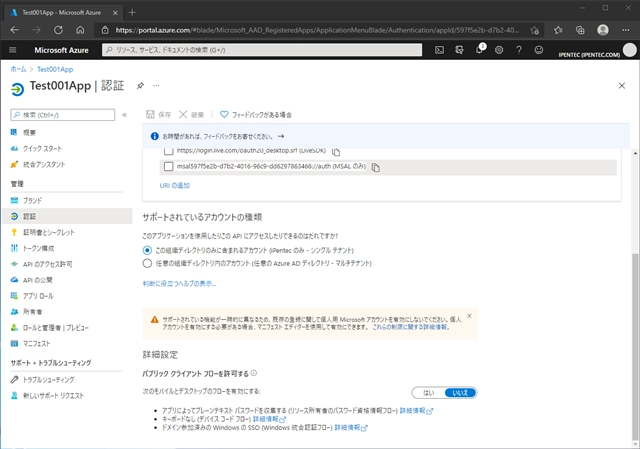This screenshot has width=640, height=449.
Task: Click the 保存 save button
Action: 158,114
